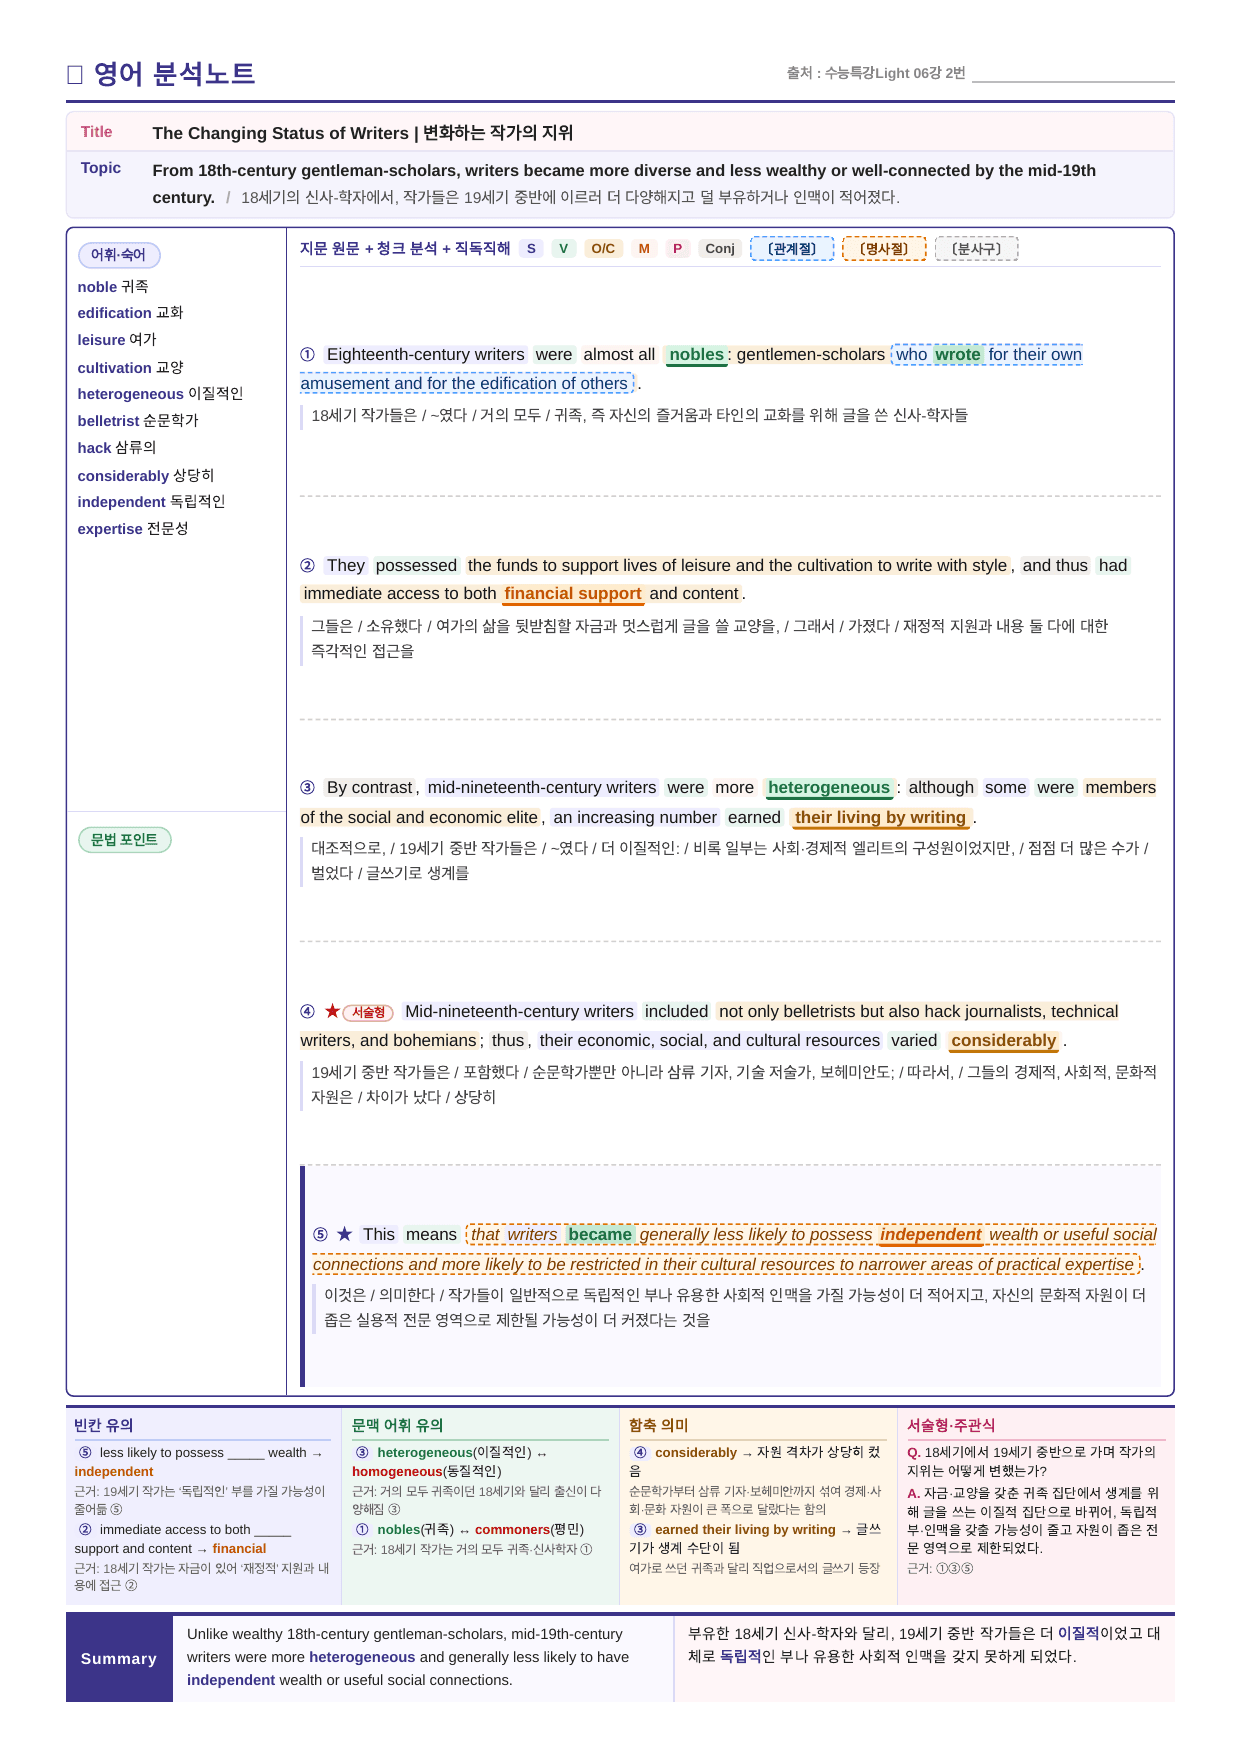Click the vocabulary entry 'leisure 여가'
The height and width of the screenshot is (1754, 1240).
[x=117, y=340]
